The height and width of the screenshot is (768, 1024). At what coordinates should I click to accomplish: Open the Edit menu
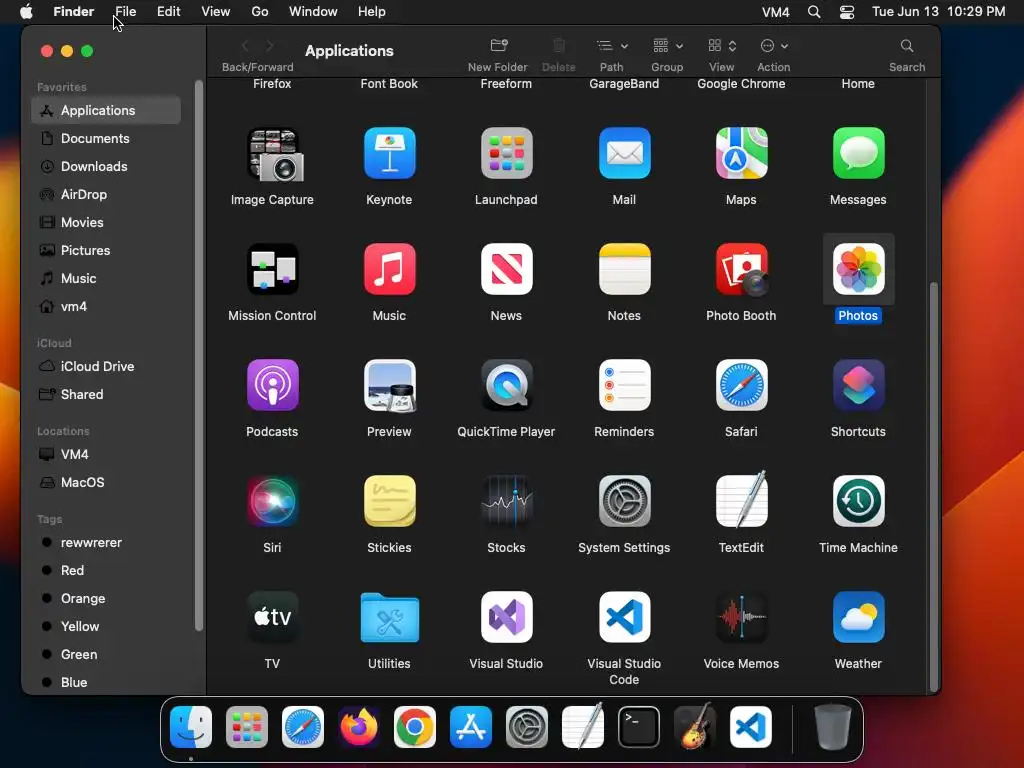coord(168,12)
